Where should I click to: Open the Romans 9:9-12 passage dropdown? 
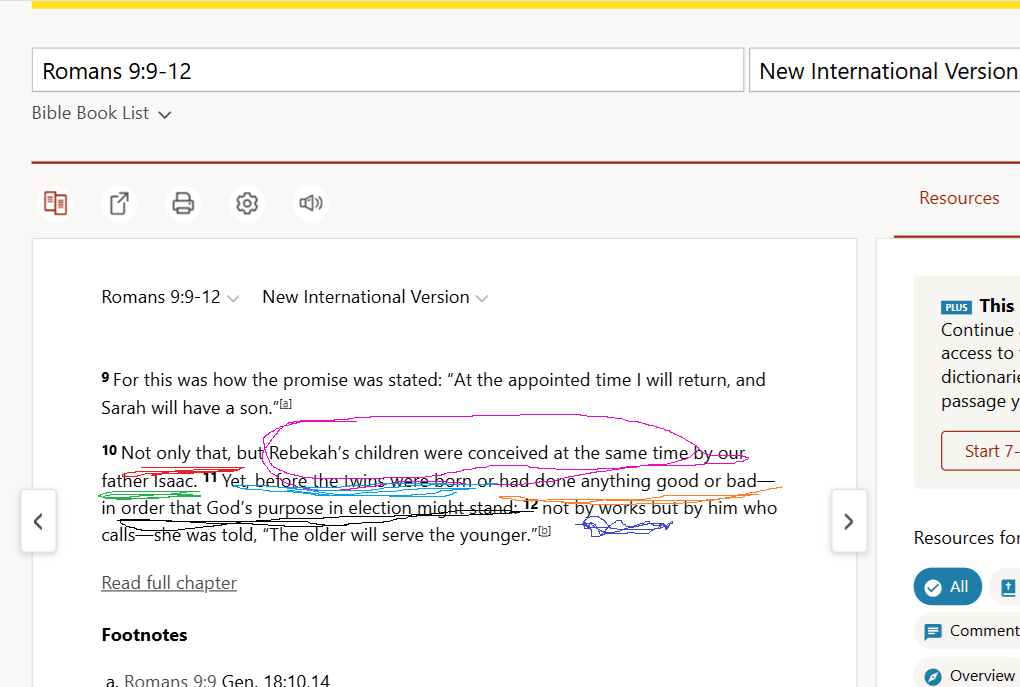point(170,296)
